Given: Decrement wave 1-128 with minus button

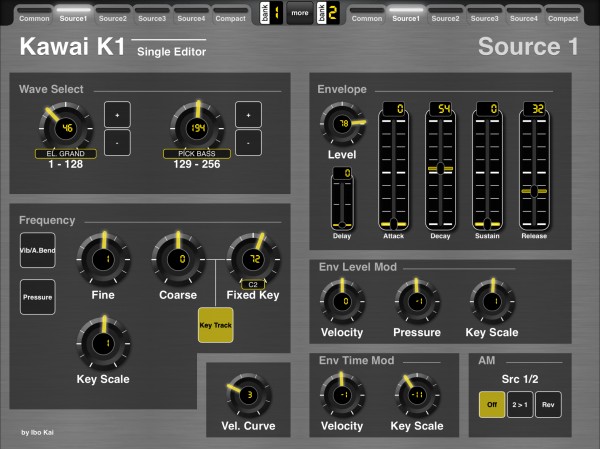Looking at the screenshot, I should tap(117, 143).
